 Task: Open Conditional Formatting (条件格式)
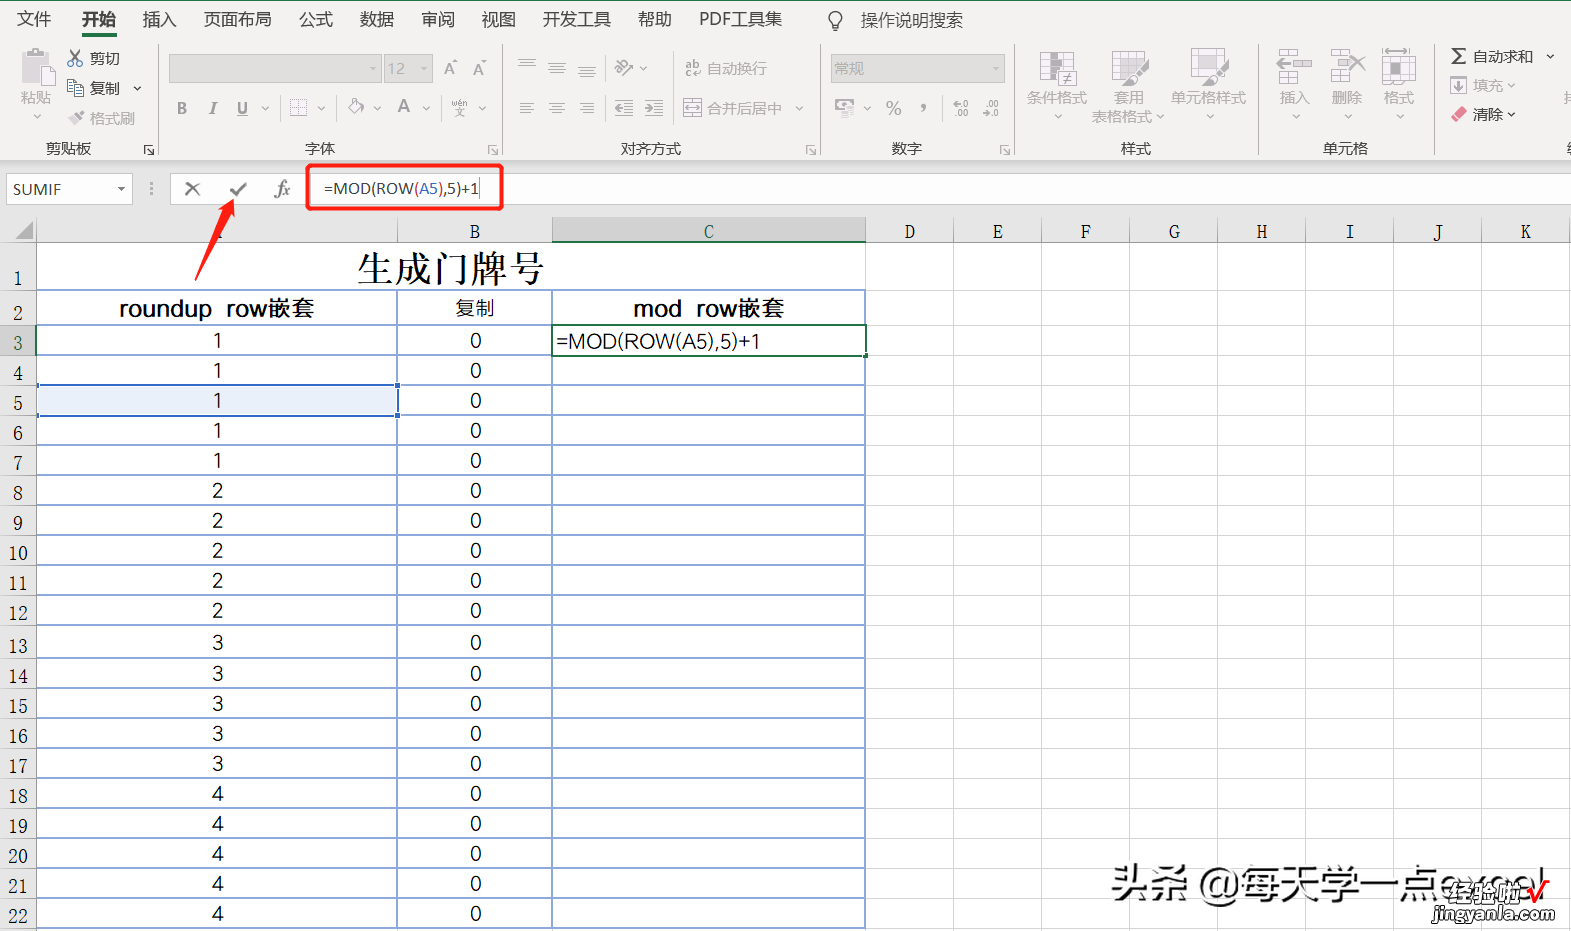pyautogui.click(x=1057, y=85)
